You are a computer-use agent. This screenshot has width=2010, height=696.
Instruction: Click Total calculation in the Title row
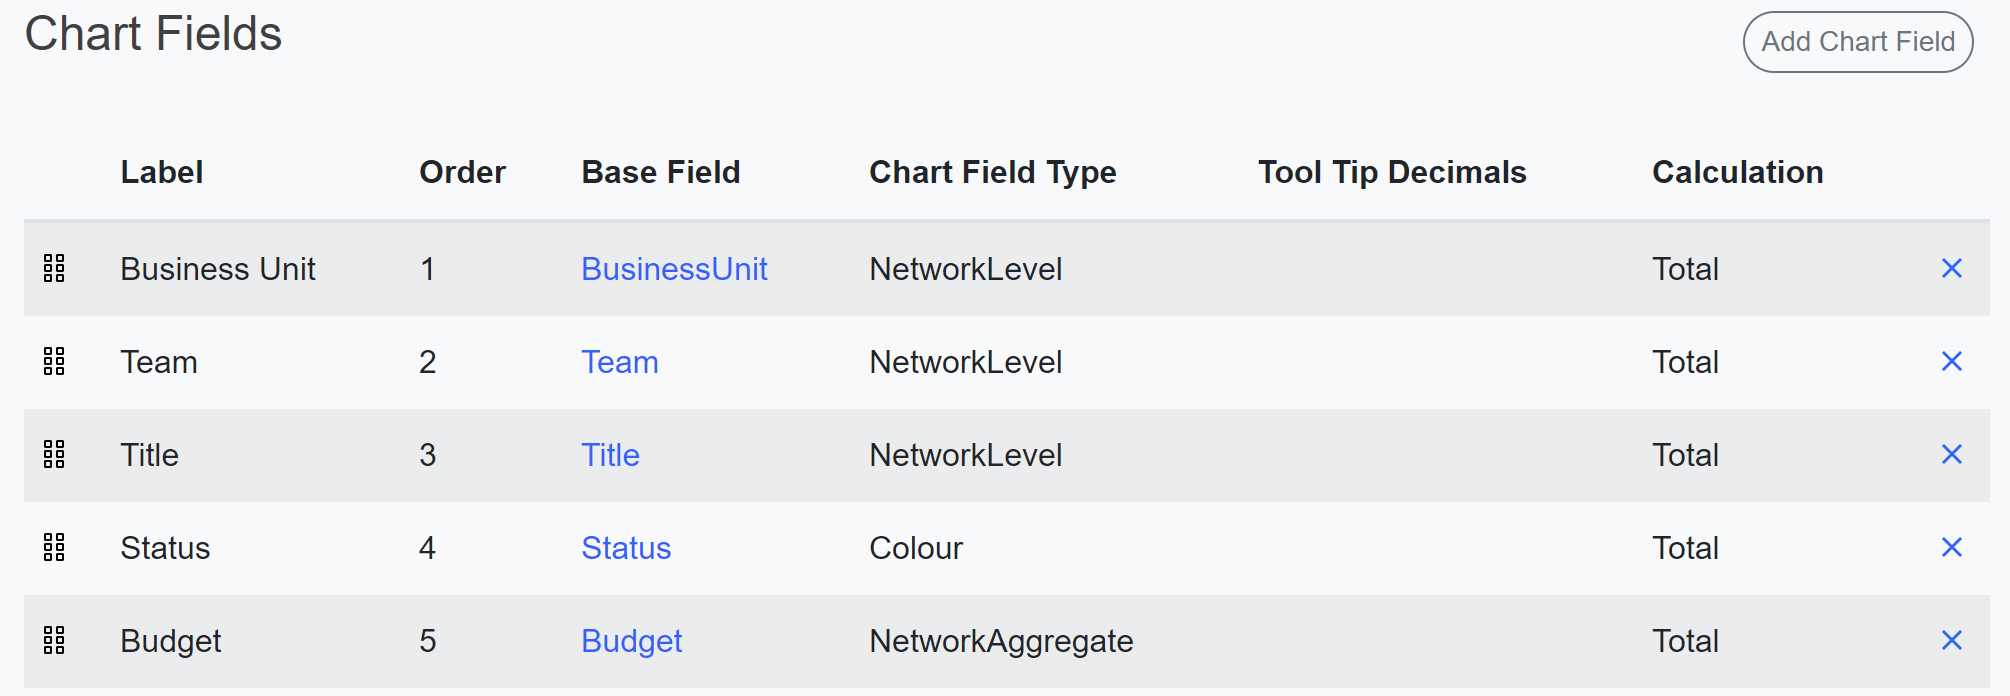1685,455
